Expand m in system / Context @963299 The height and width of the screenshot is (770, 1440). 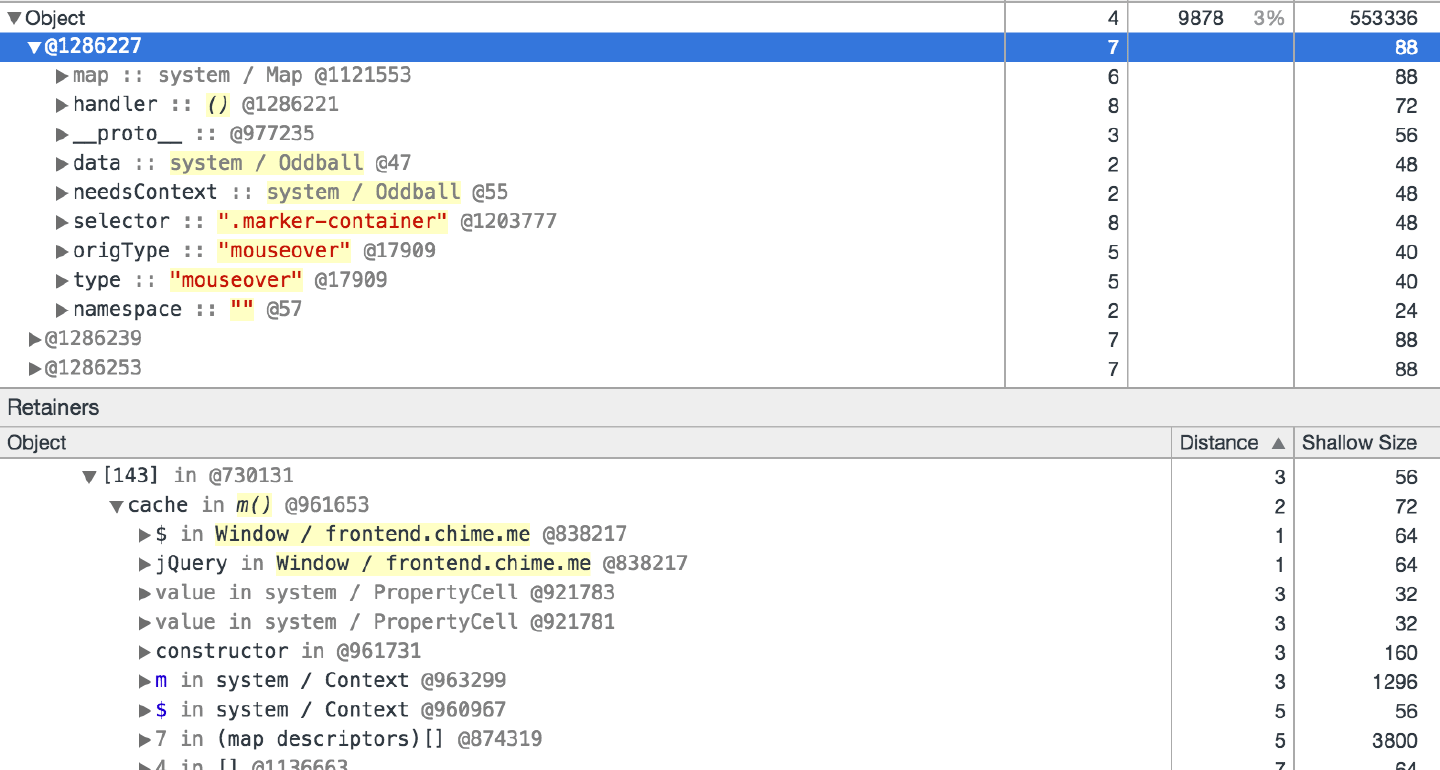coord(145,681)
